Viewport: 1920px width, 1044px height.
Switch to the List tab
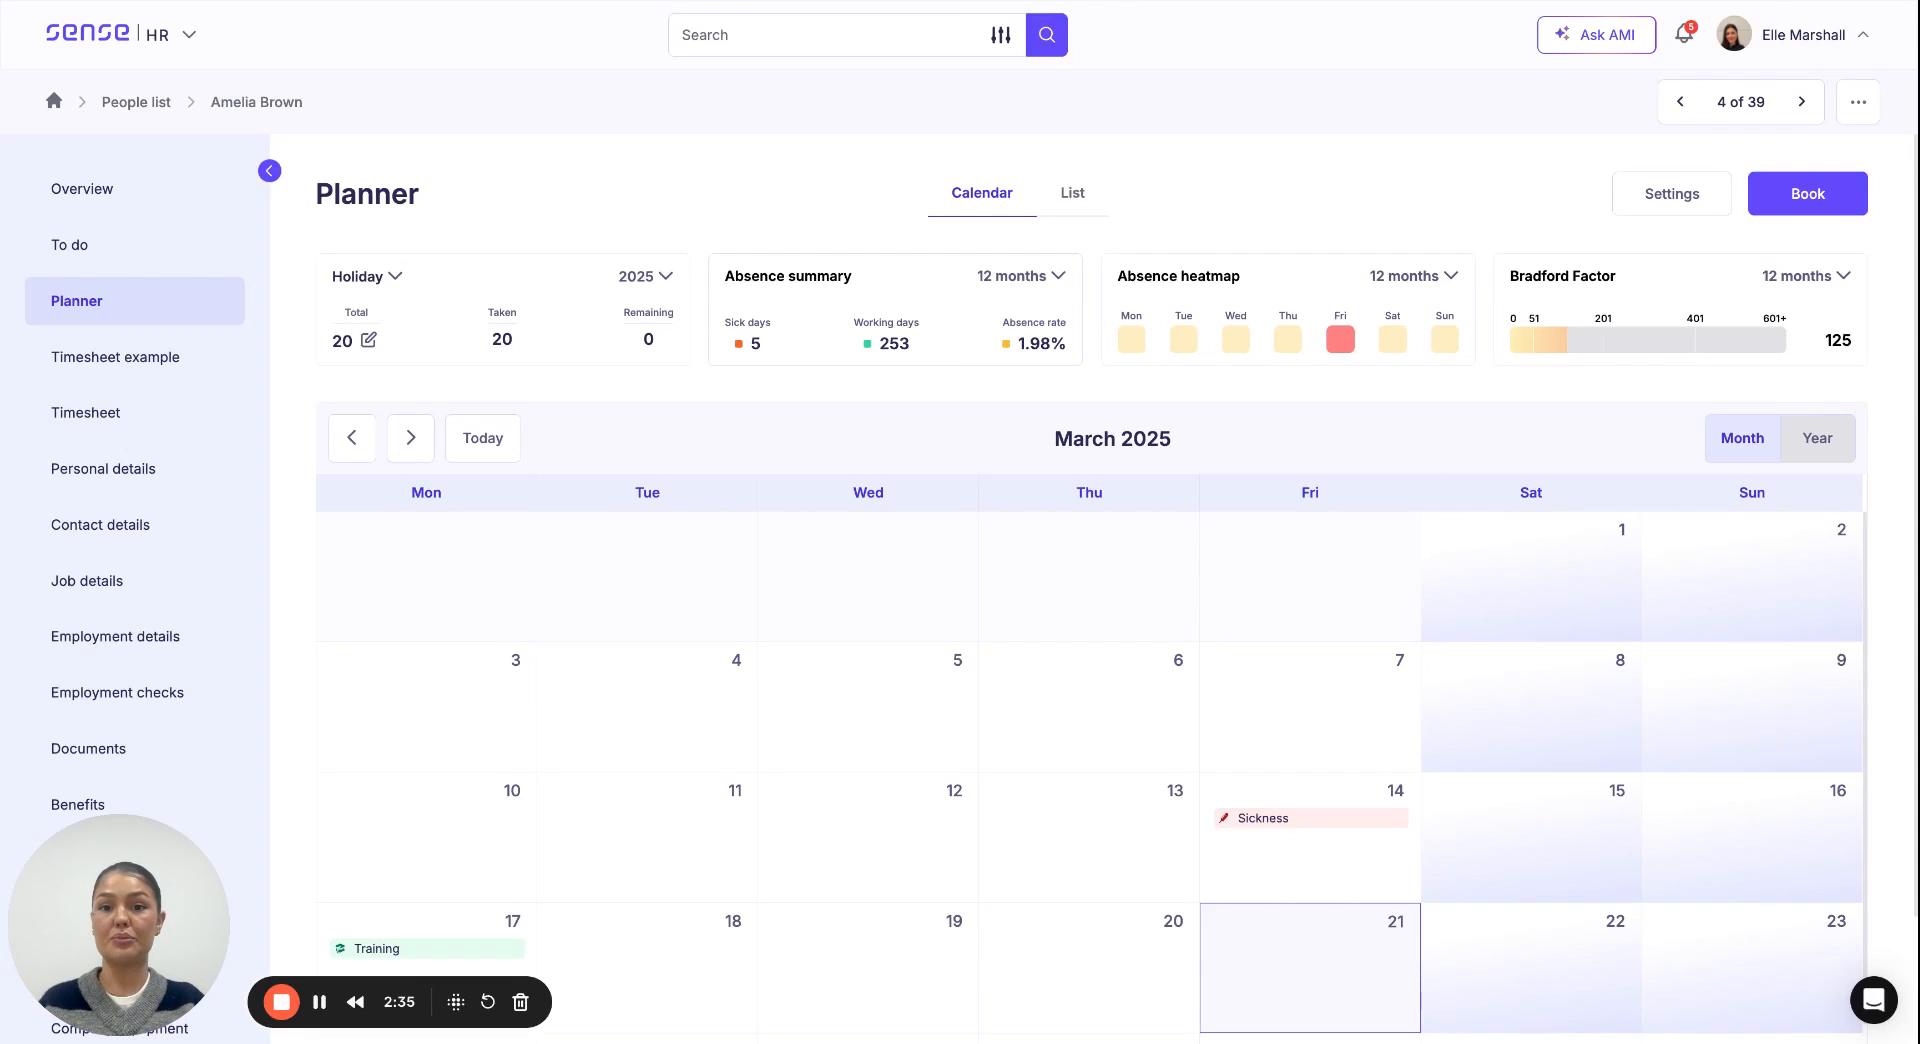click(x=1072, y=193)
